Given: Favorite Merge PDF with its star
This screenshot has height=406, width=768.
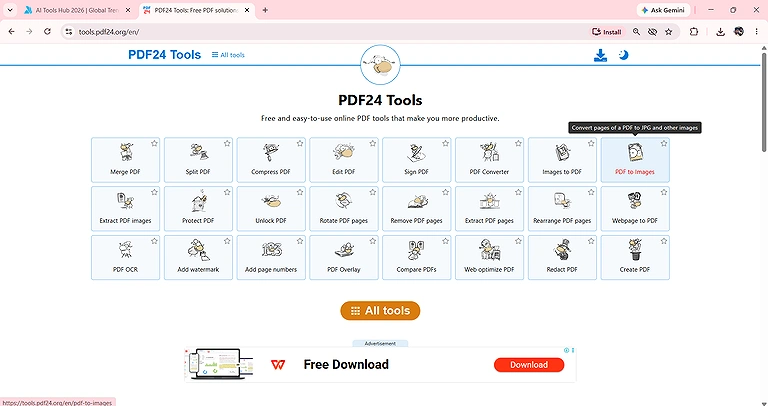Looking at the screenshot, I should [x=154, y=143].
